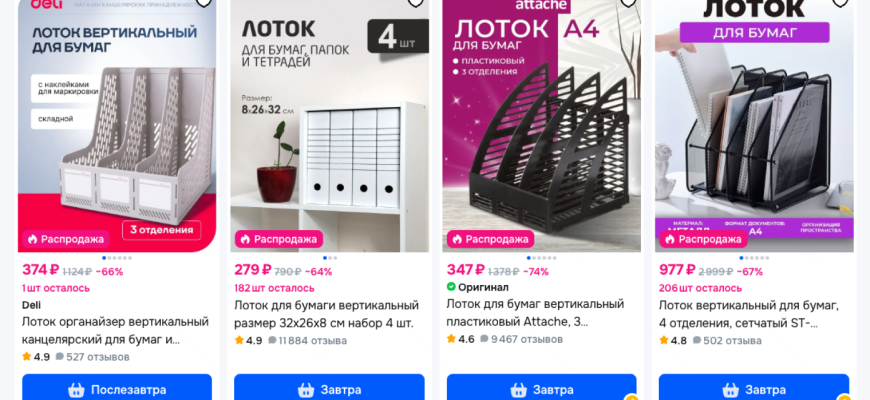The height and width of the screenshot is (400, 870).
Task: Add white 4-piece tray with Завтра button
Action: 329,388
